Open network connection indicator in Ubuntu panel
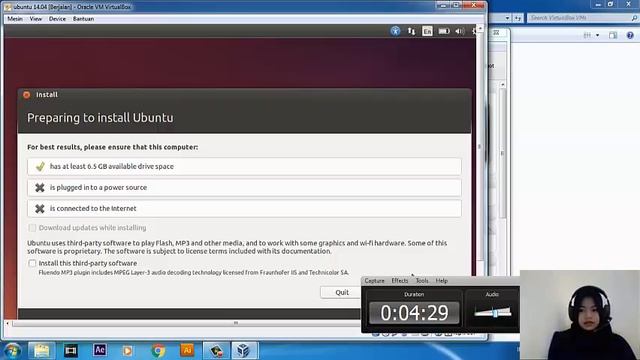Screen dimensions: 640x360 (x=411, y=31)
